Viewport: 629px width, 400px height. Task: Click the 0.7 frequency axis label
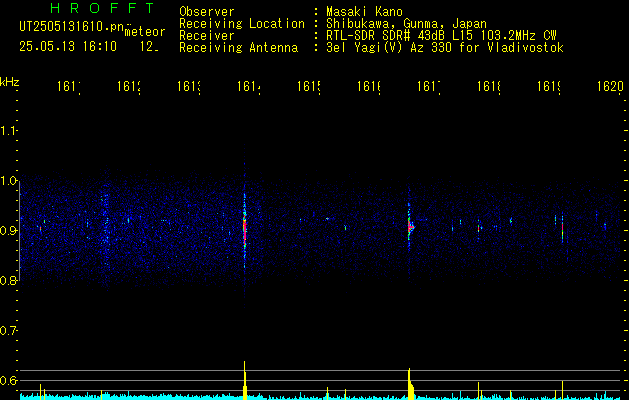pos(8,331)
